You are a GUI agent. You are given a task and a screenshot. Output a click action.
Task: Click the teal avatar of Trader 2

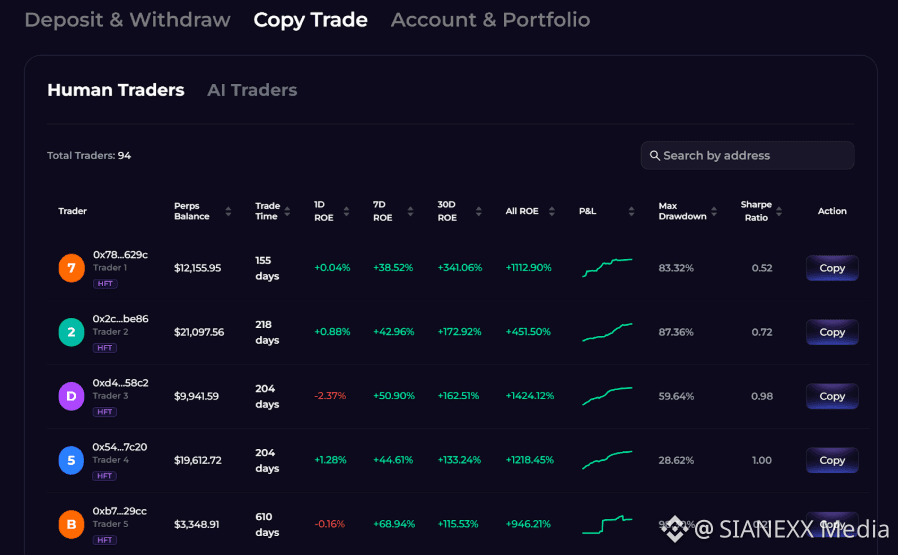click(71, 332)
